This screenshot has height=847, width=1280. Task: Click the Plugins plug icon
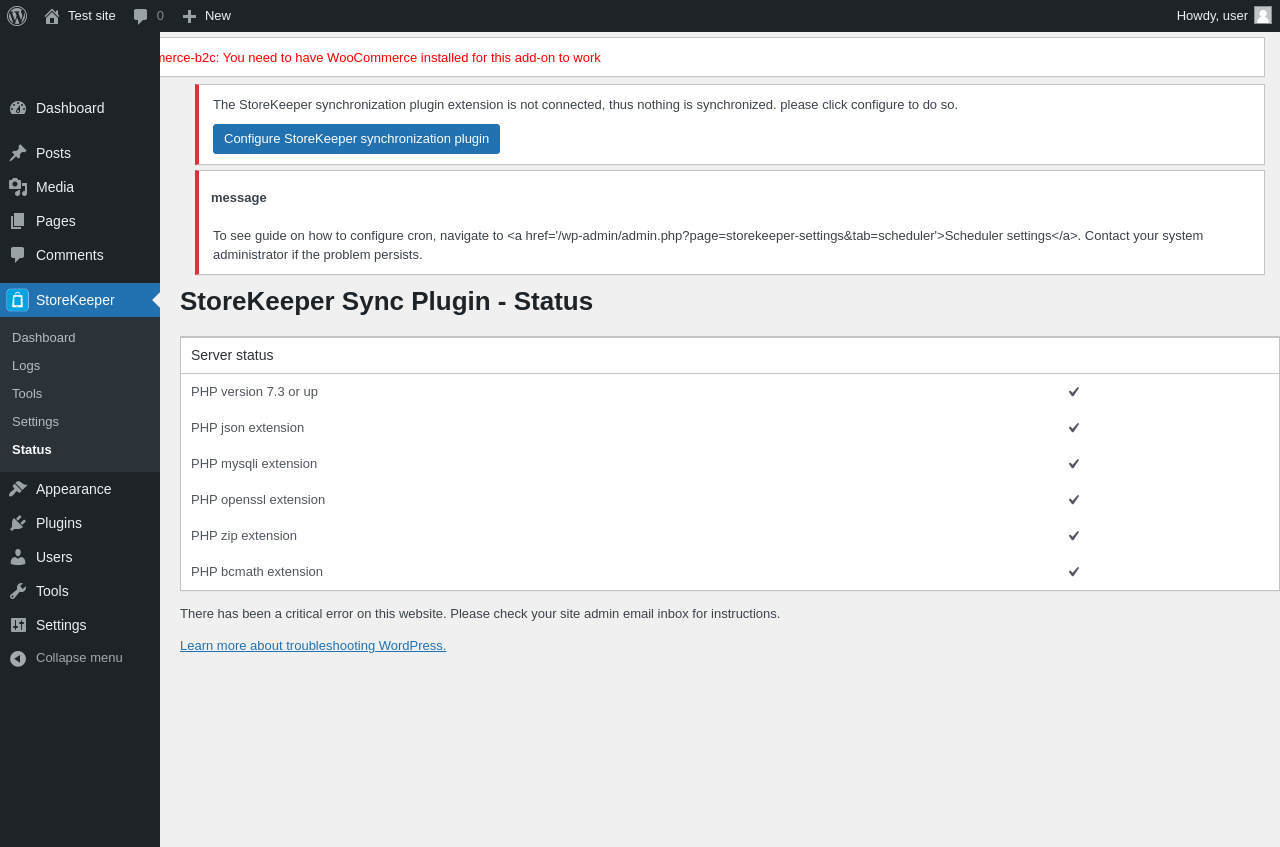(x=18, y=523)
